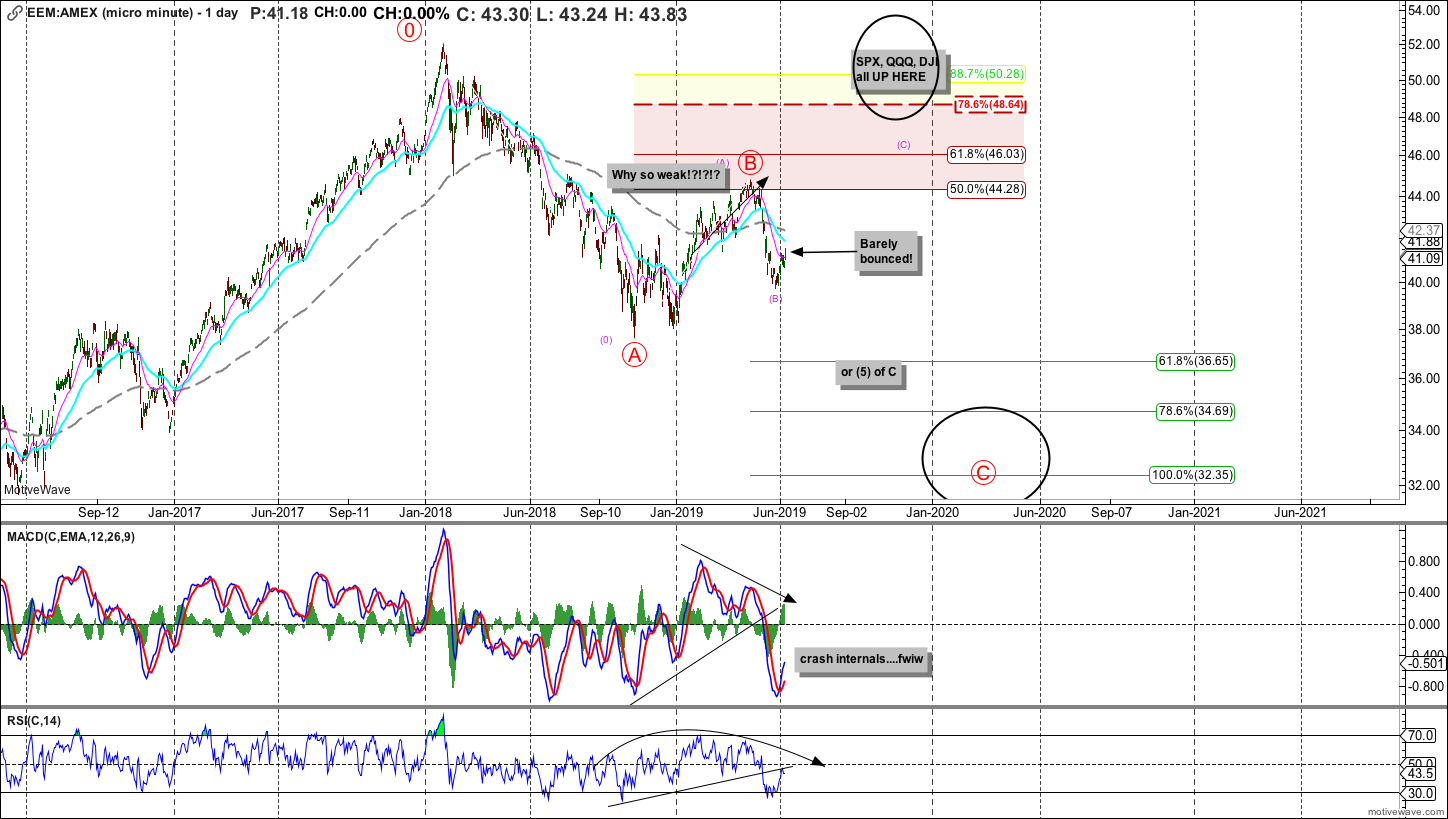Open the motivewave.com link
Viewport: 1448px width, 819px height.
[1405, 813]
